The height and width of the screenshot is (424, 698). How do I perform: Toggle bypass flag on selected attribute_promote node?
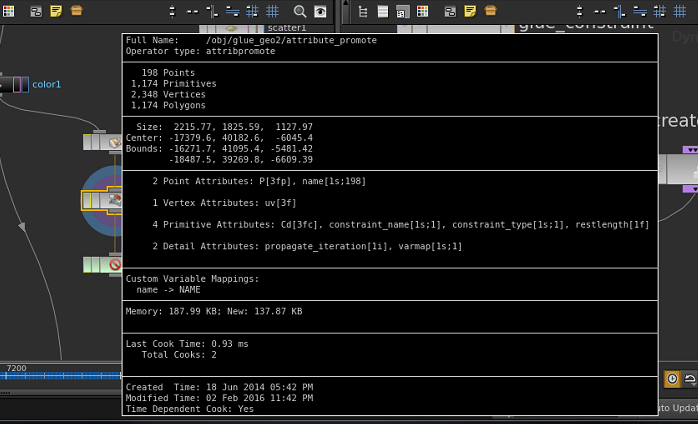[x=87, y=200]
